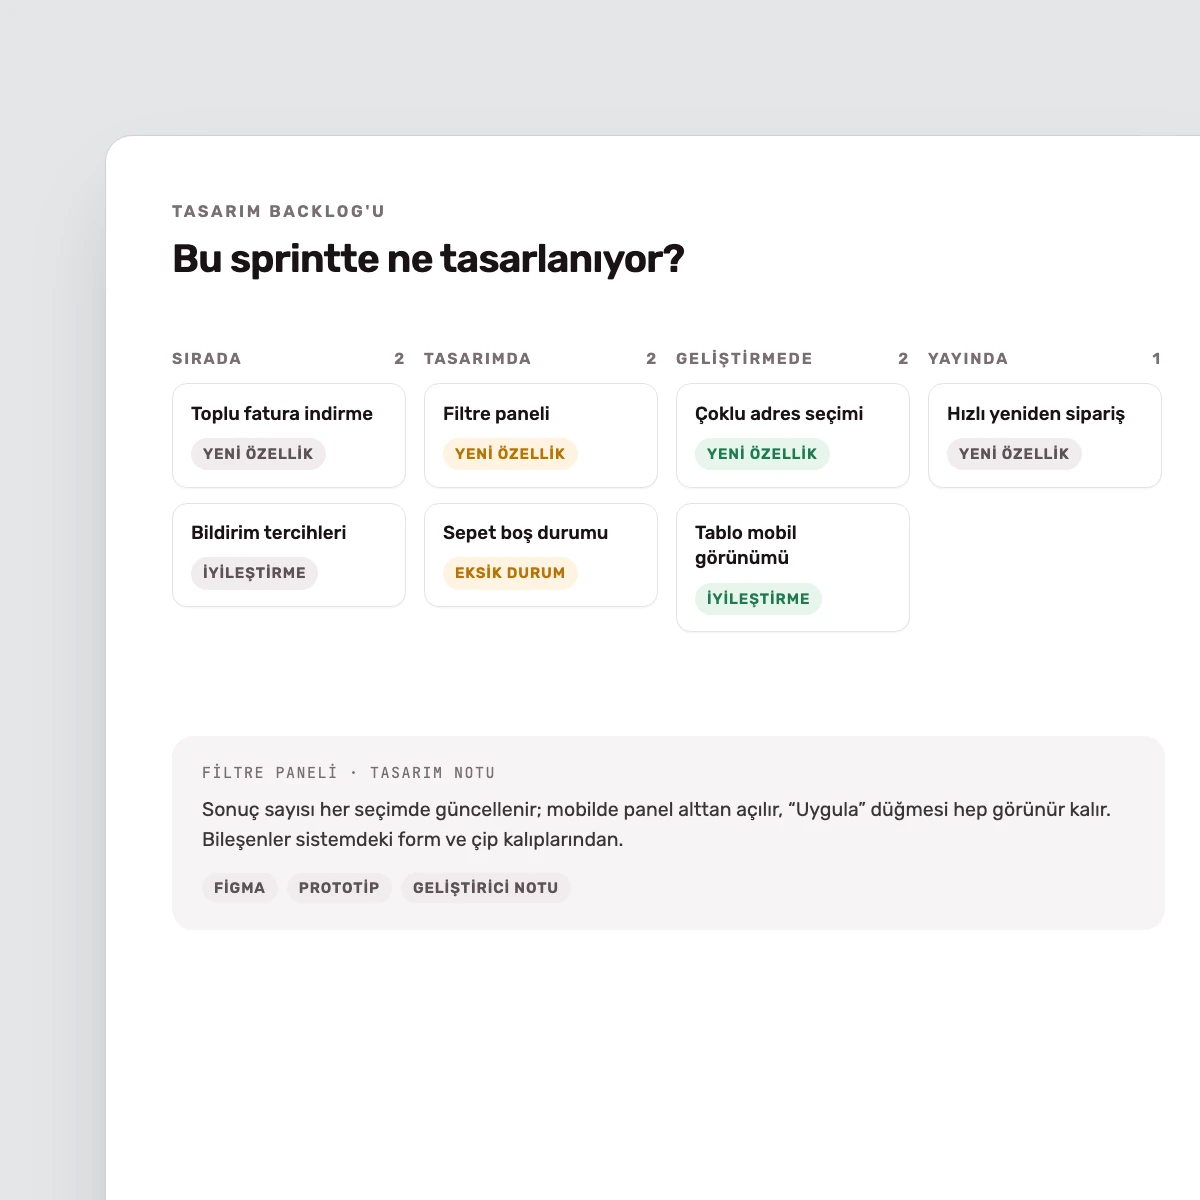
Task: Click the YAYINDA column header
Action: pyautogui.click(x=968, y=359)
